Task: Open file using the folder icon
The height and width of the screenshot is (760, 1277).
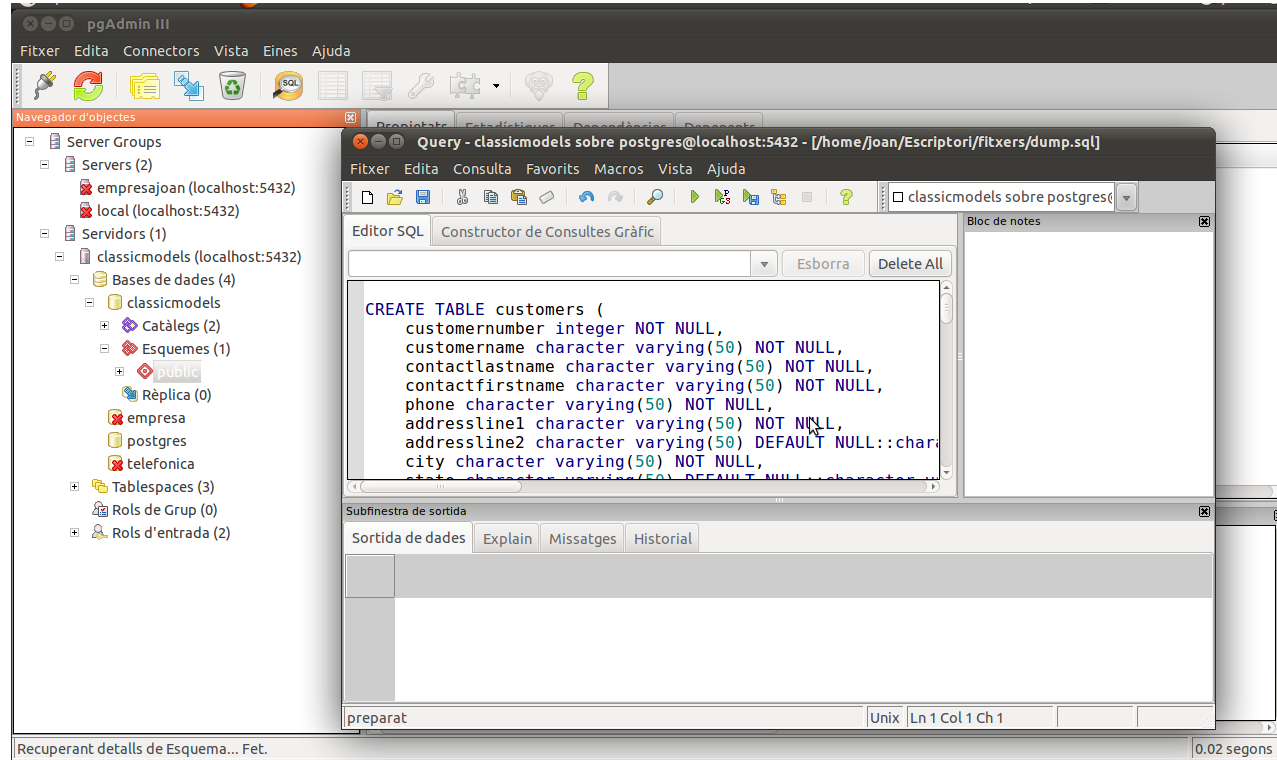Action: tap(395, 197)
